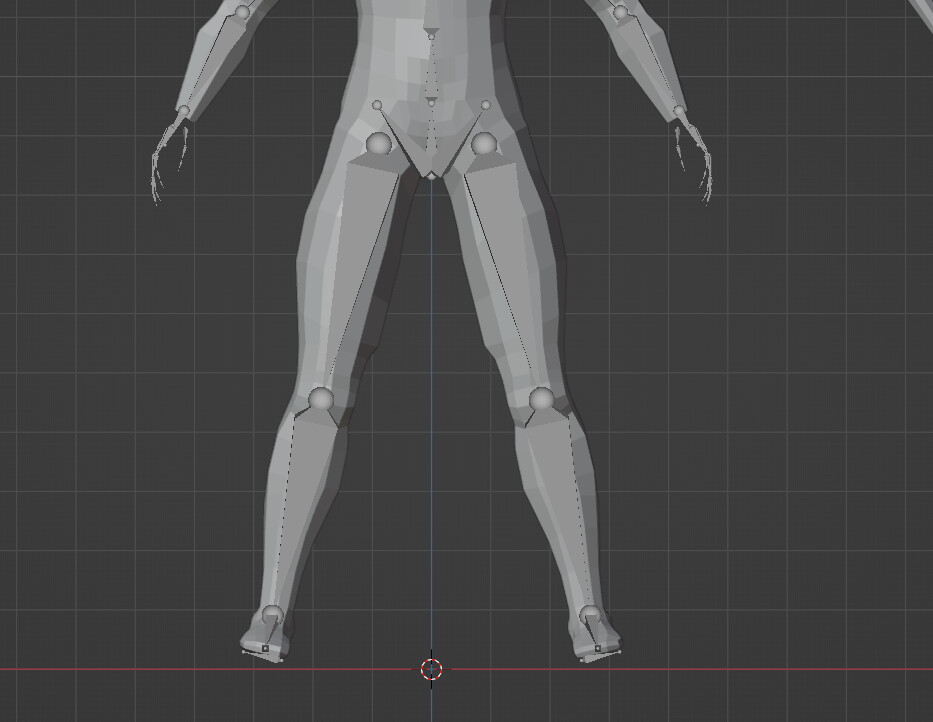Select the hip joint sphere on screen-right leg
The width and height of the screenshot is (933, 722).
point(484,144)
